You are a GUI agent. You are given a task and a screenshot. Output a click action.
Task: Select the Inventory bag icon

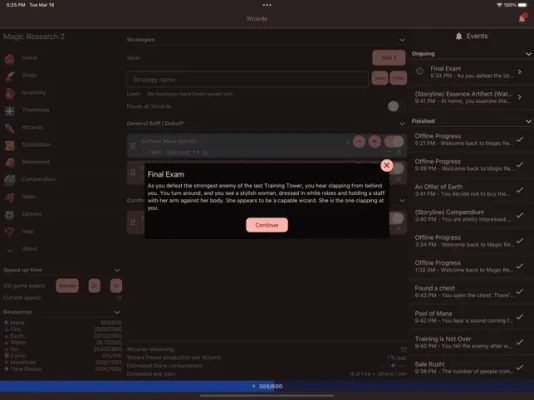(10, 93)
